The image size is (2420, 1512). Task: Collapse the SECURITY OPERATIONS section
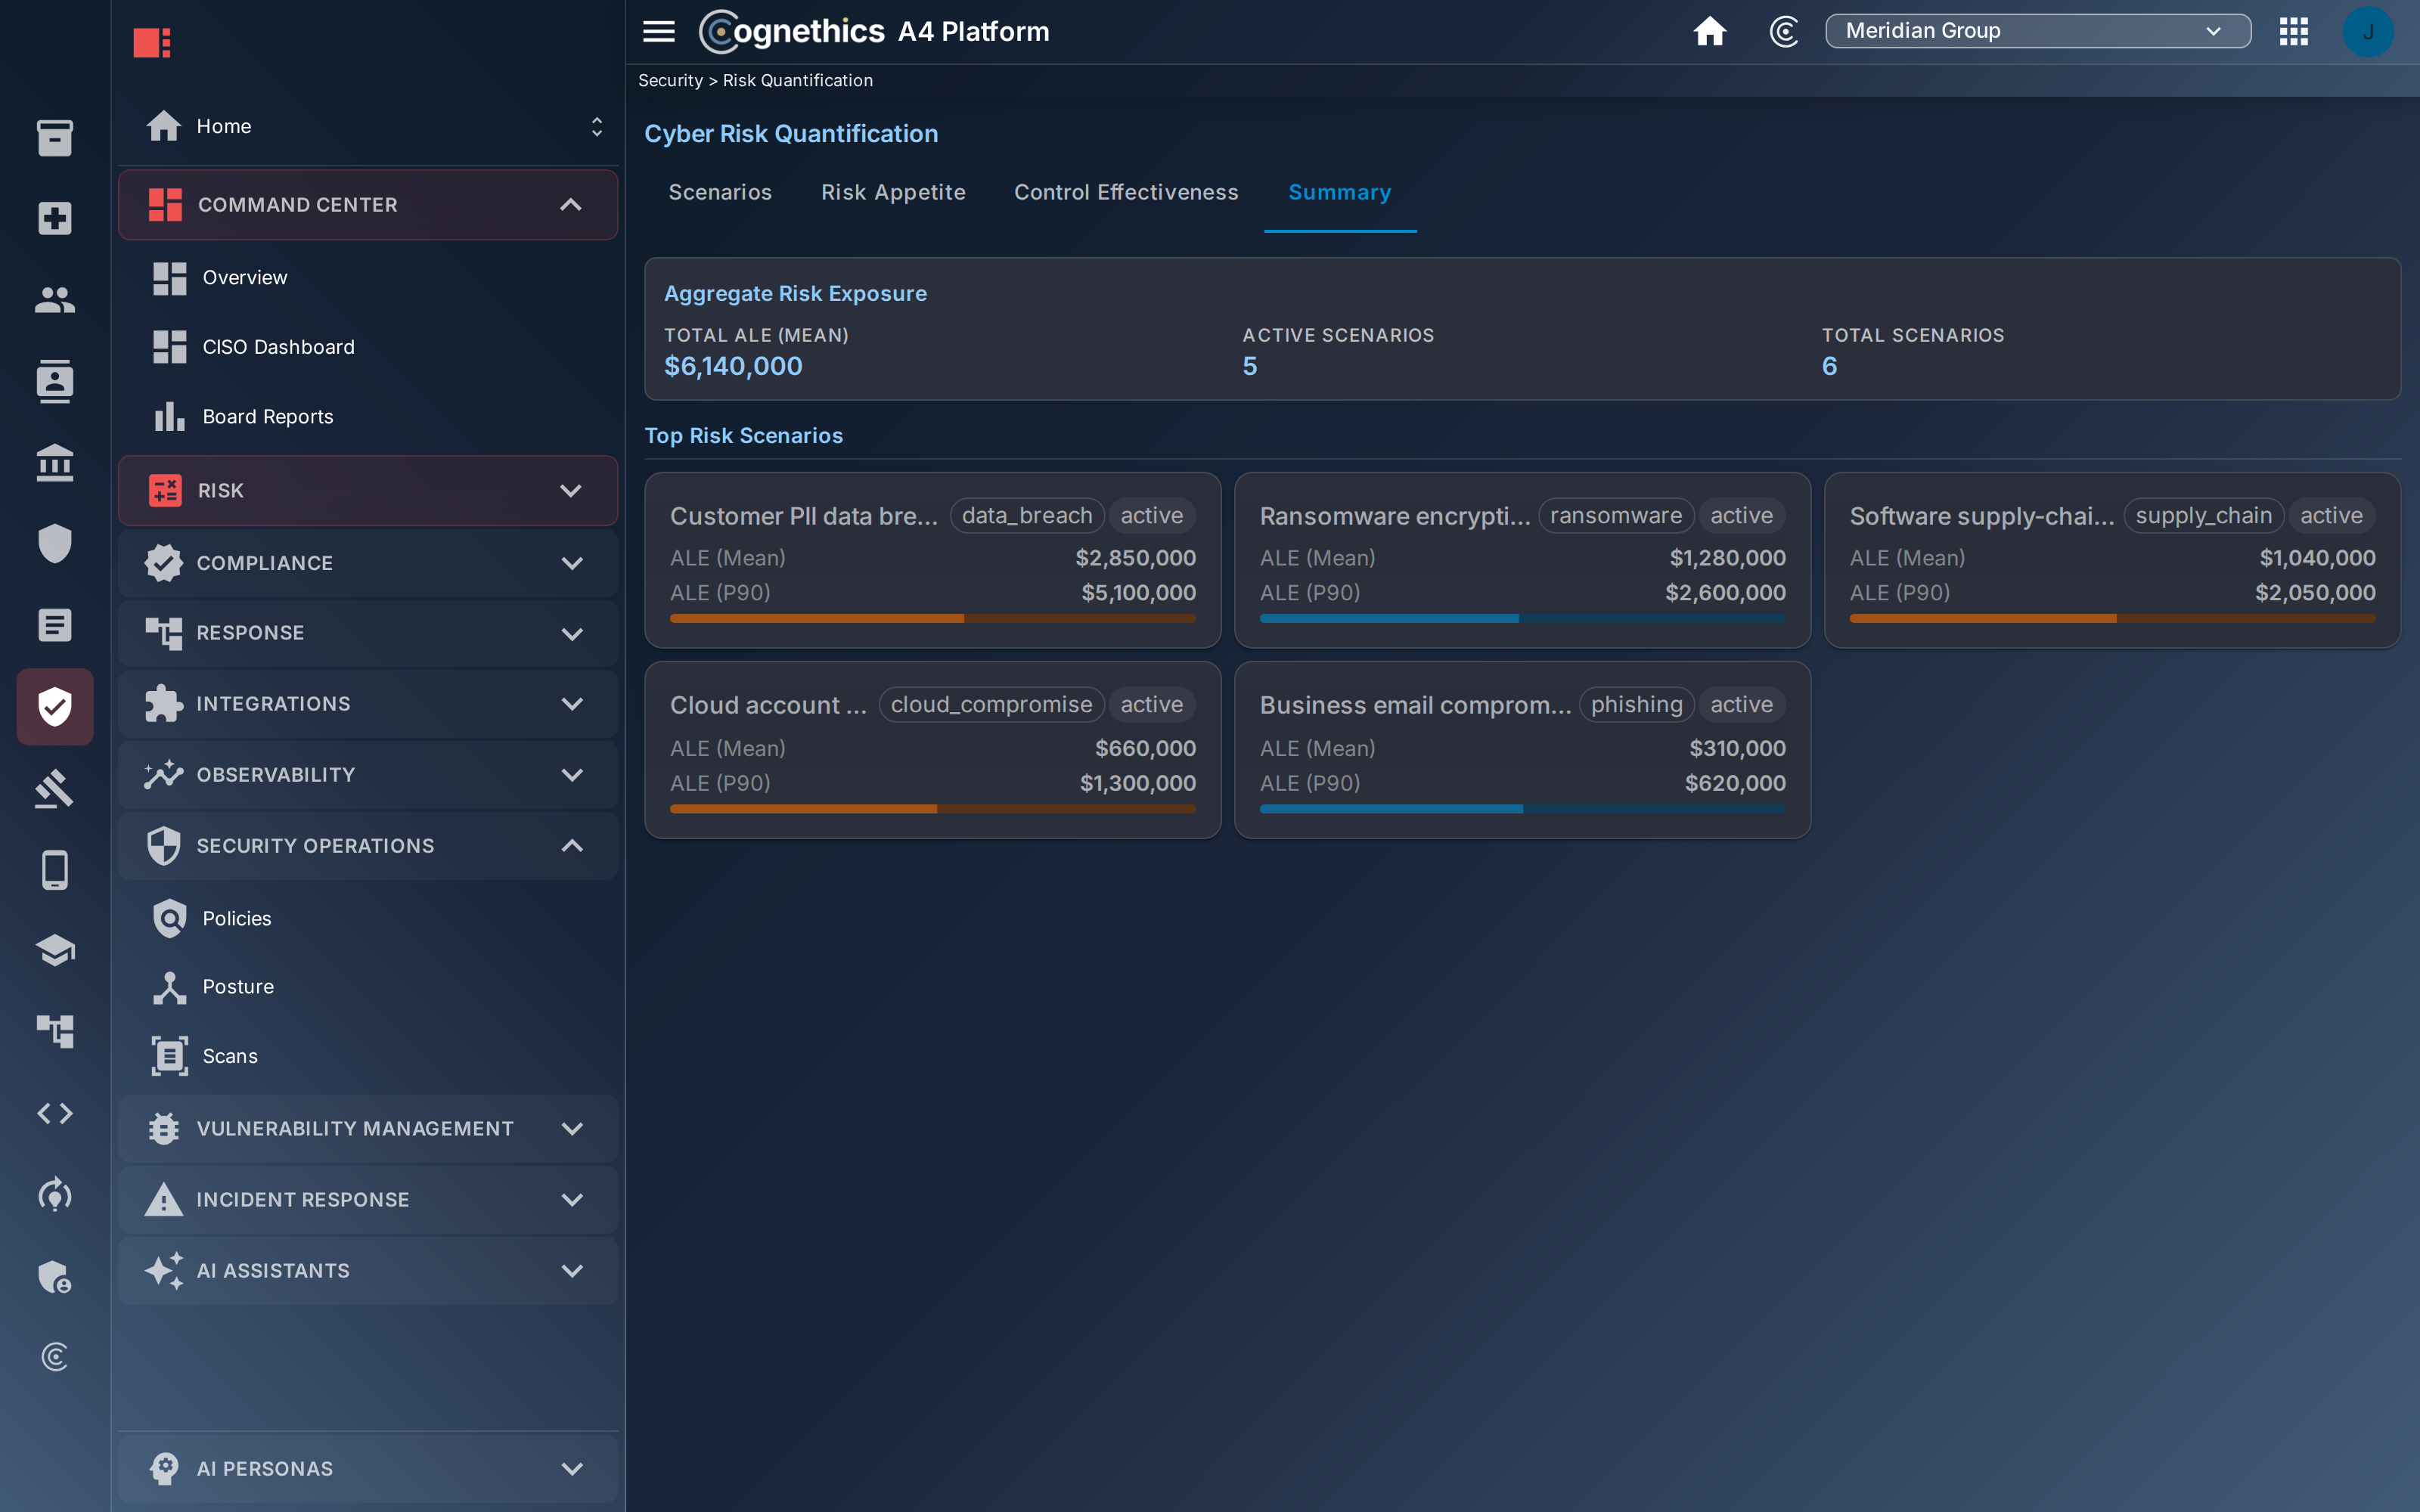click(x=368, y=846)
